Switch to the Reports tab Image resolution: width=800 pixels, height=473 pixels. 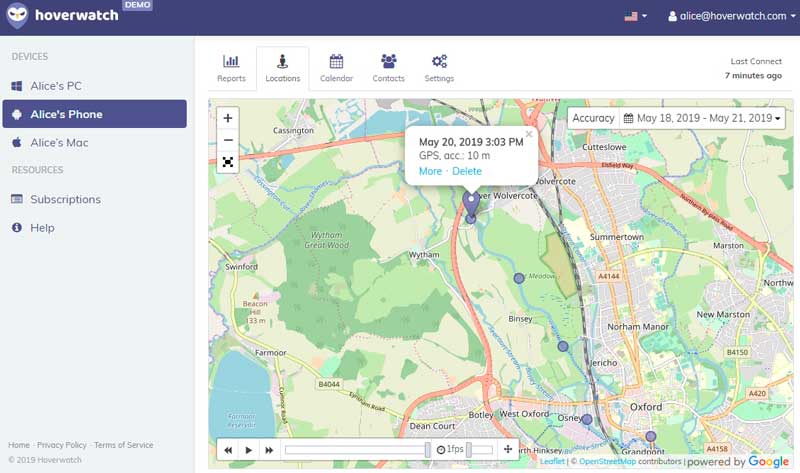[x=231, y=68]
